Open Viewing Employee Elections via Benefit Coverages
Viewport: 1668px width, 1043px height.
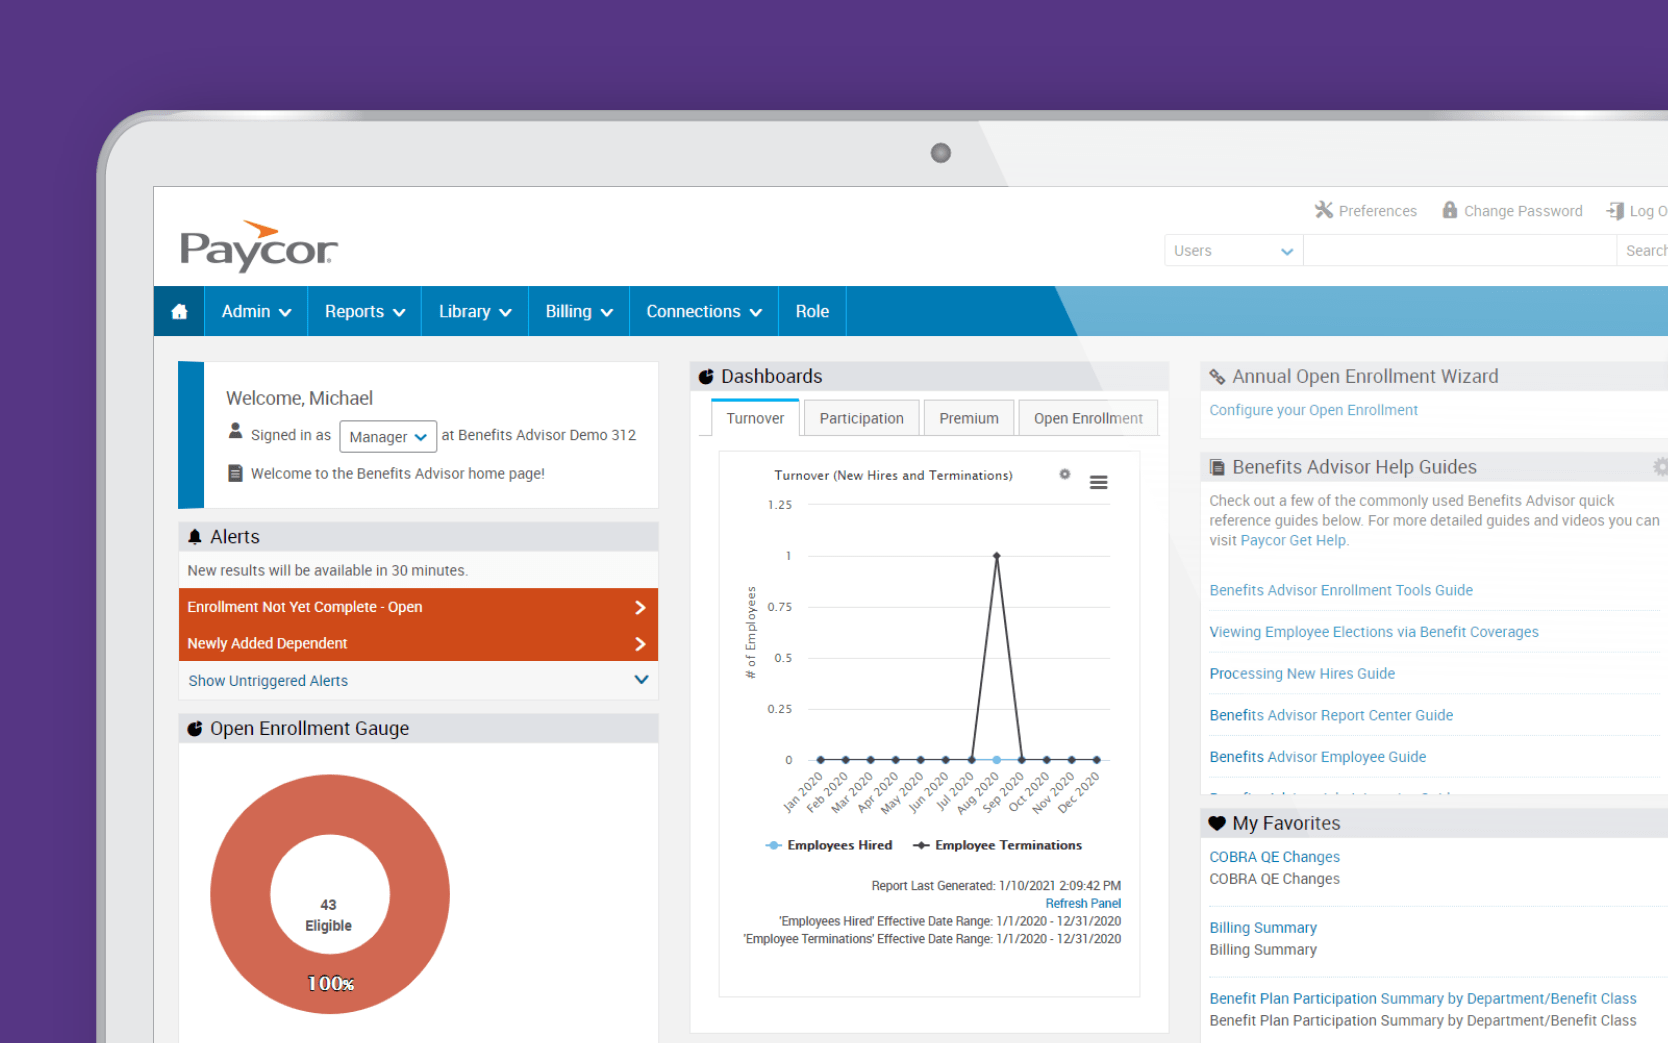coord(1374,632)
